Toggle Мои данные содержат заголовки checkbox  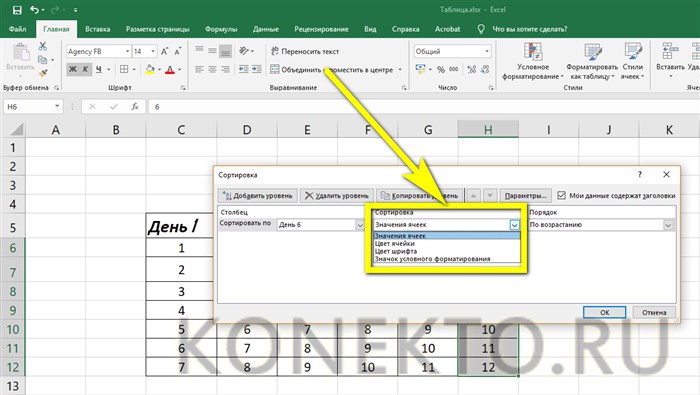click(x=562, y=195)
